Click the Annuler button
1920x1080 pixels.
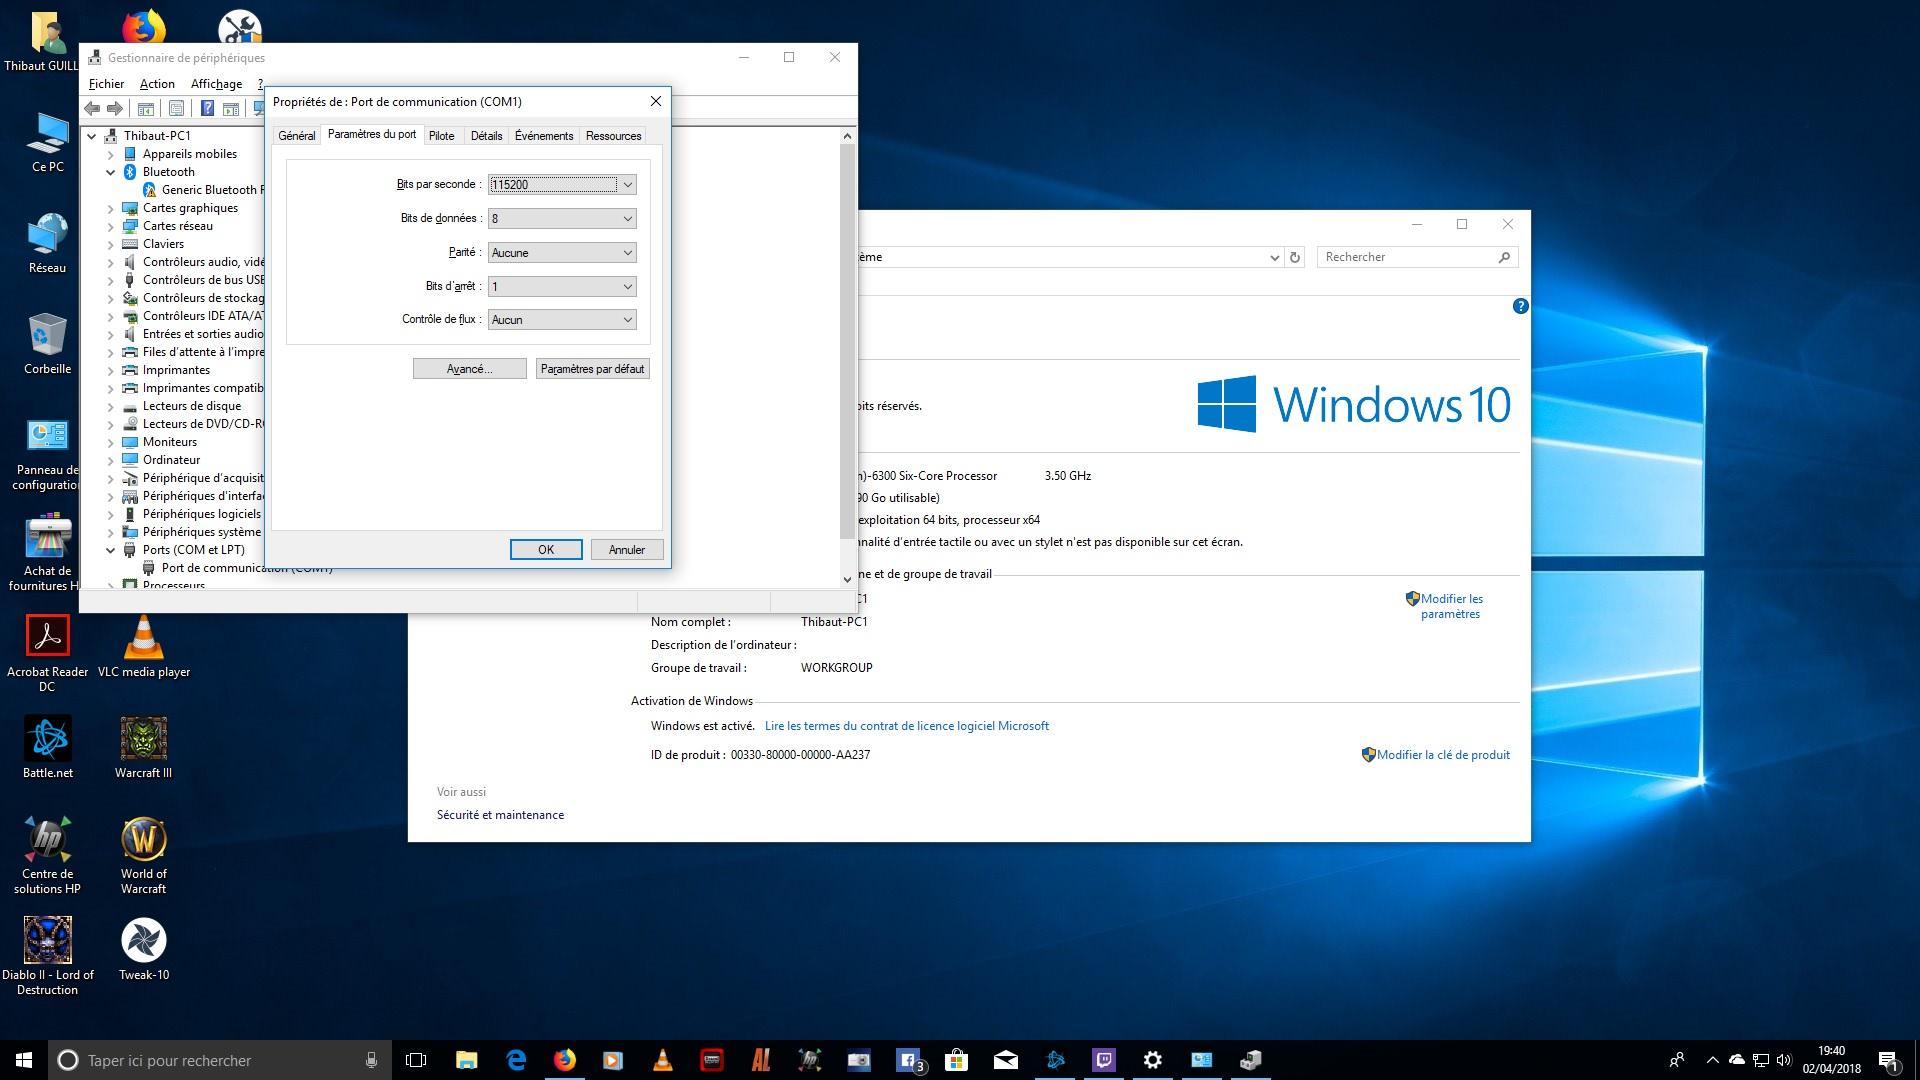[627, 550]
